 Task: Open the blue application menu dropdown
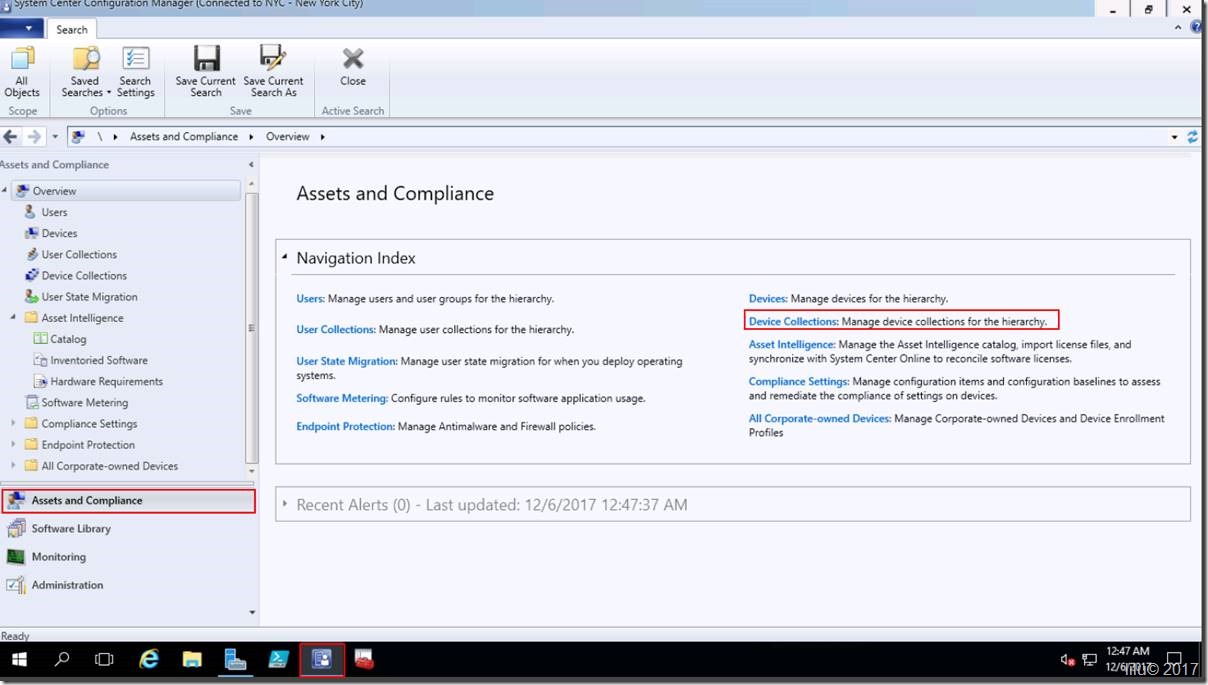click(21, 29)
